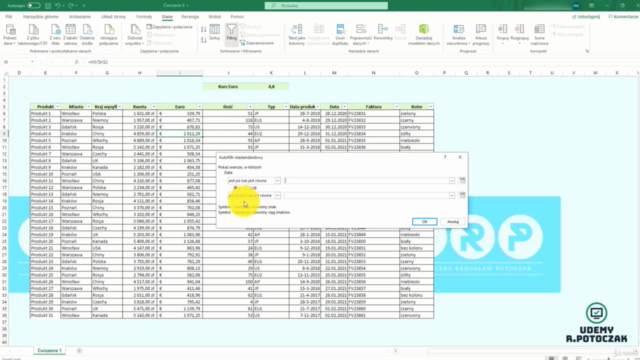Select Kurs Euro value cell 4,8
Screen dimensions: 640x360
coord(271,87)
